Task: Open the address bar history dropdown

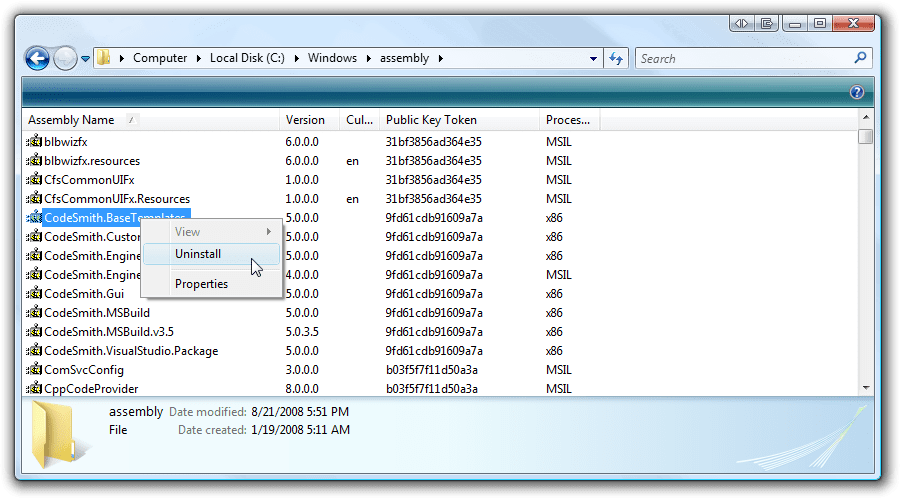Action: click(593, 59)
